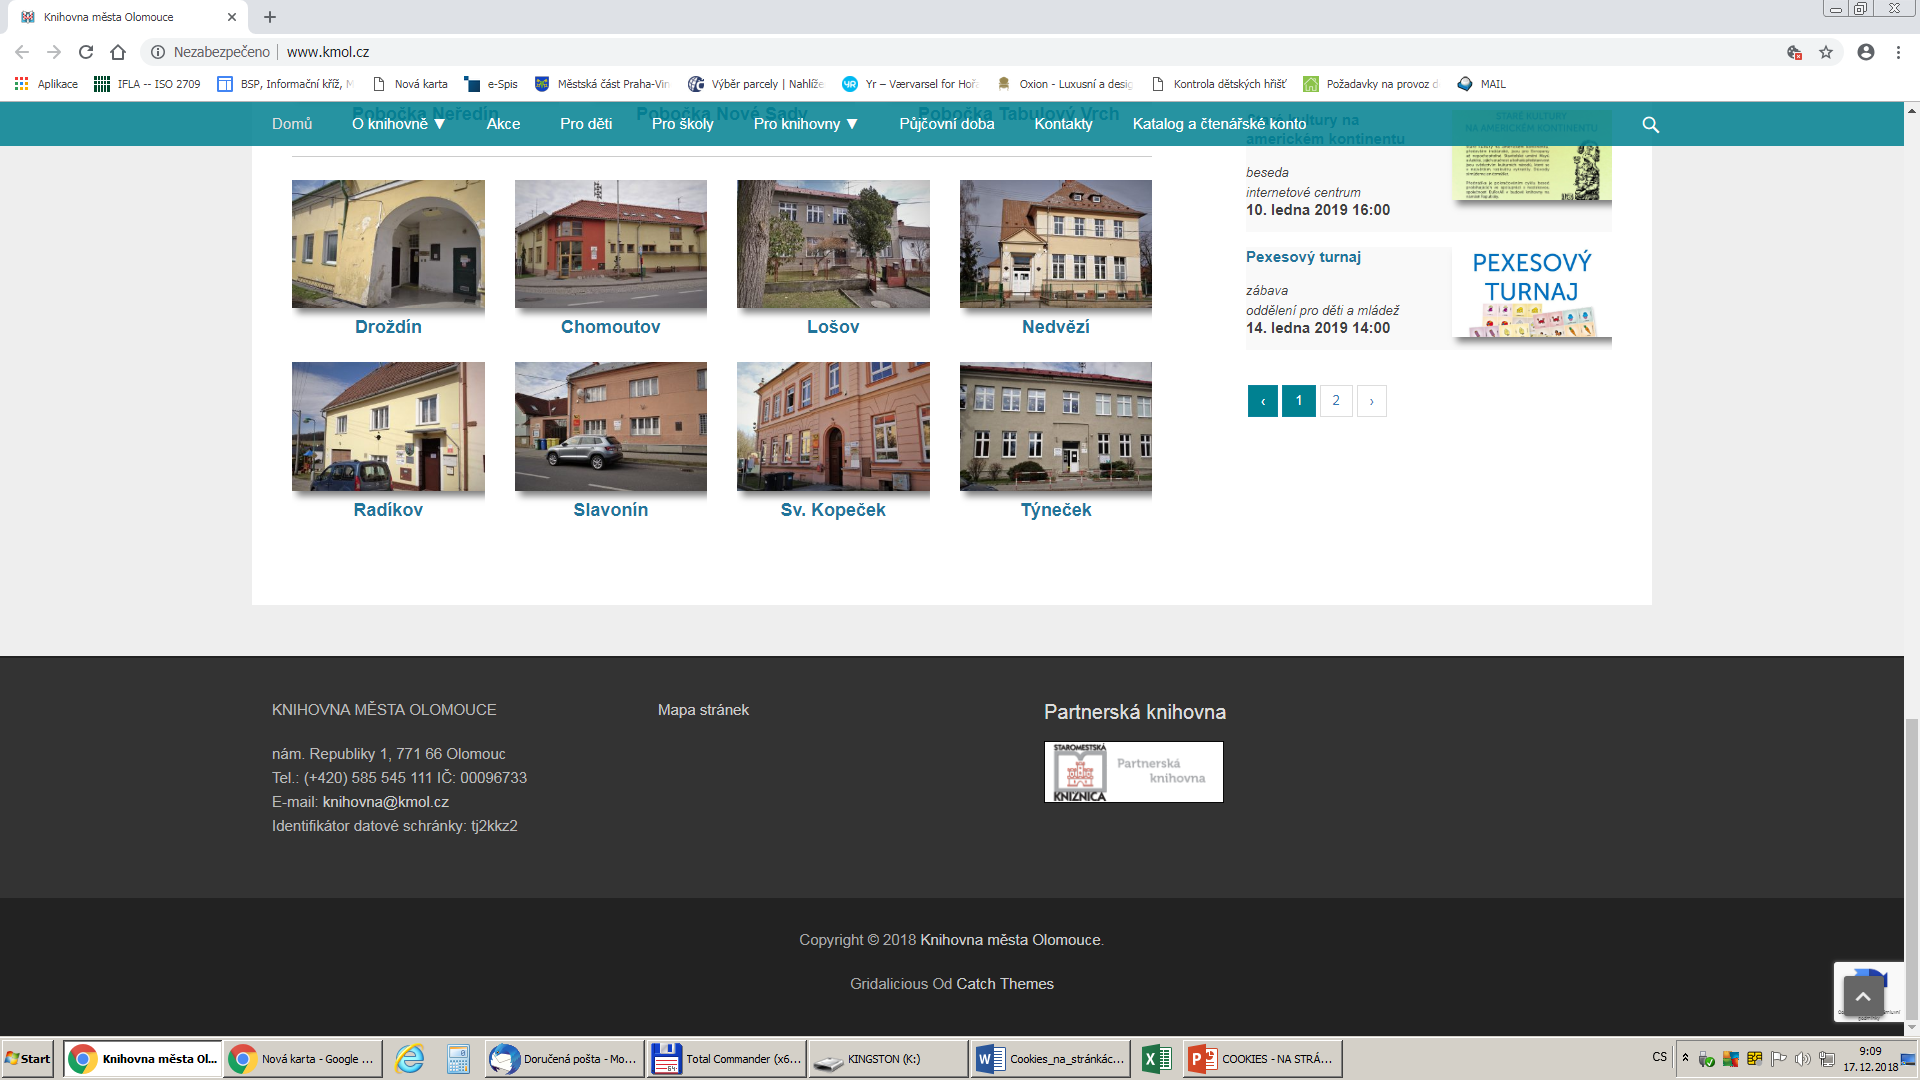Open the Chrome profile account icon
The image size is (1920, 1080).
pyautogui.click(x=1866, y=52)
